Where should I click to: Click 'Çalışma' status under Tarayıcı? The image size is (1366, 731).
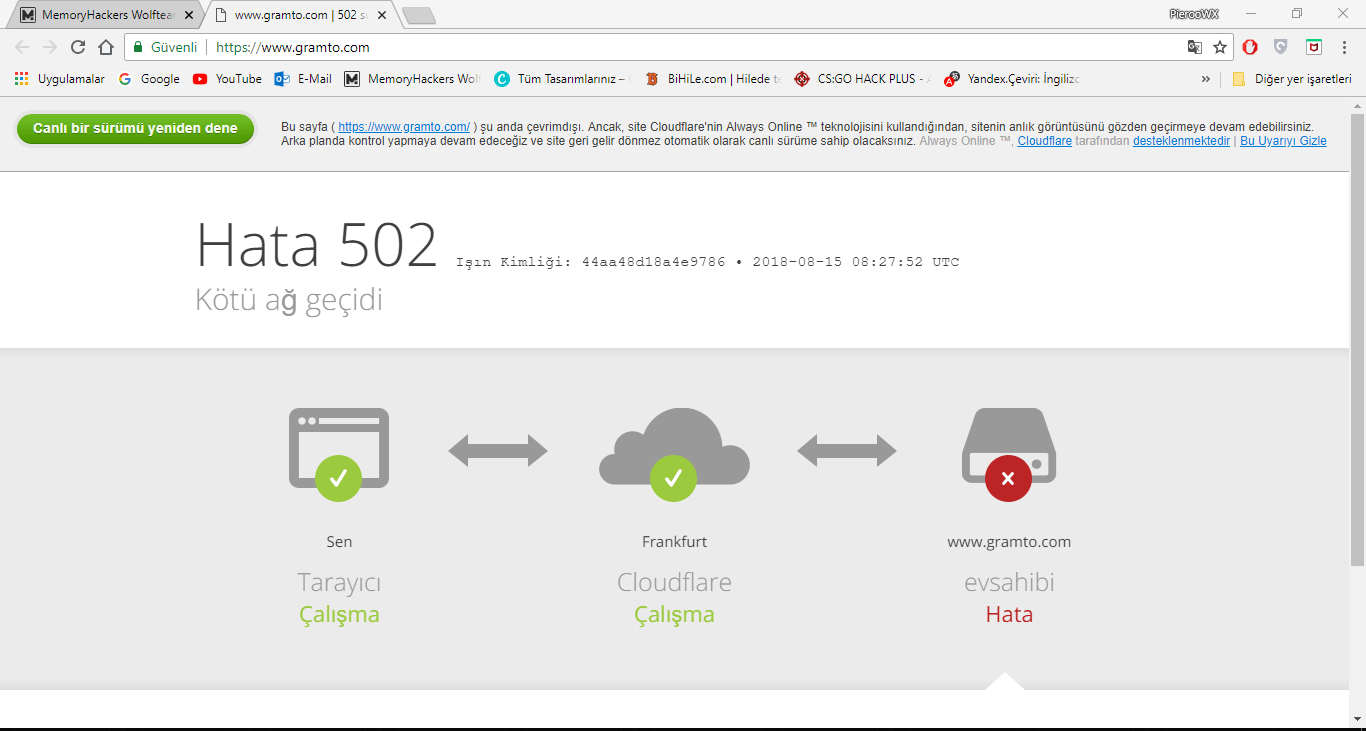(x=339, y=614)
